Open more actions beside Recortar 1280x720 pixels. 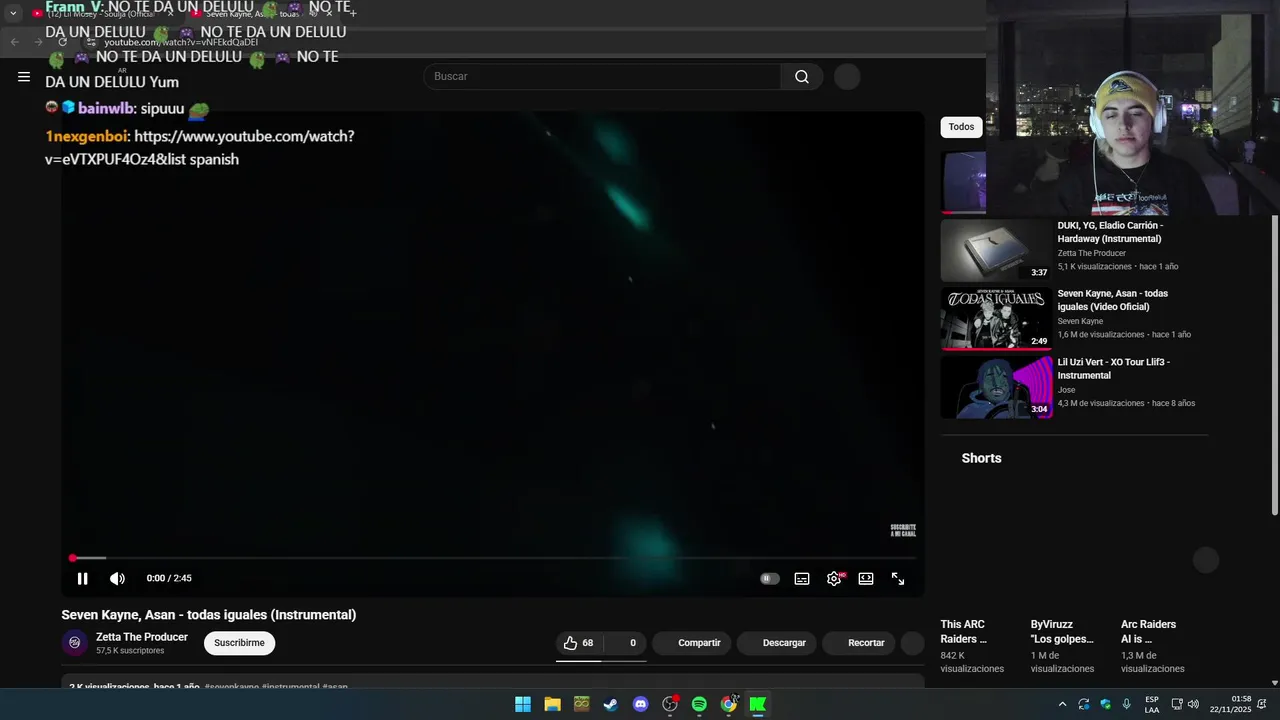pos(912,643)
